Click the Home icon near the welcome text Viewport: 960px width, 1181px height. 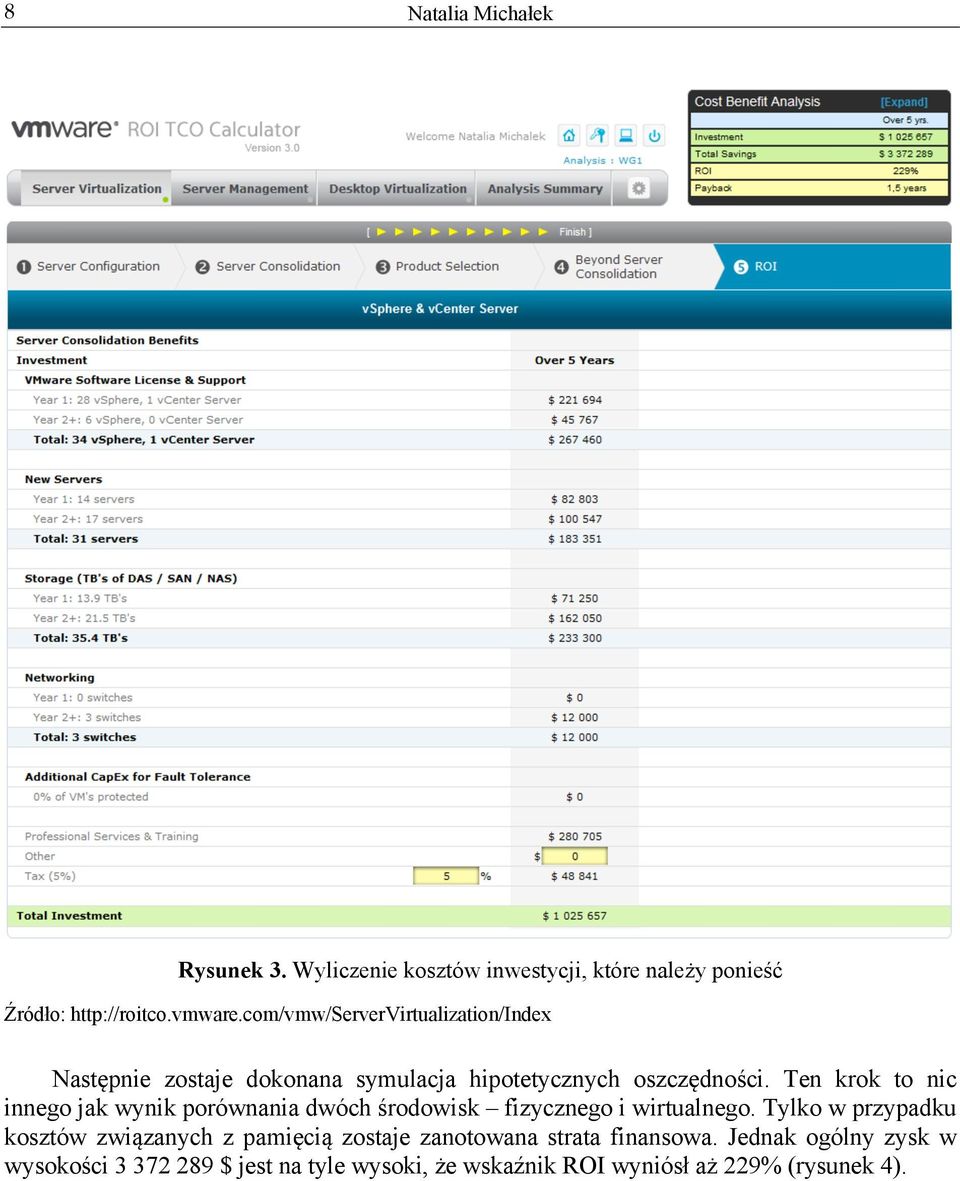click(x=569, y=136)
